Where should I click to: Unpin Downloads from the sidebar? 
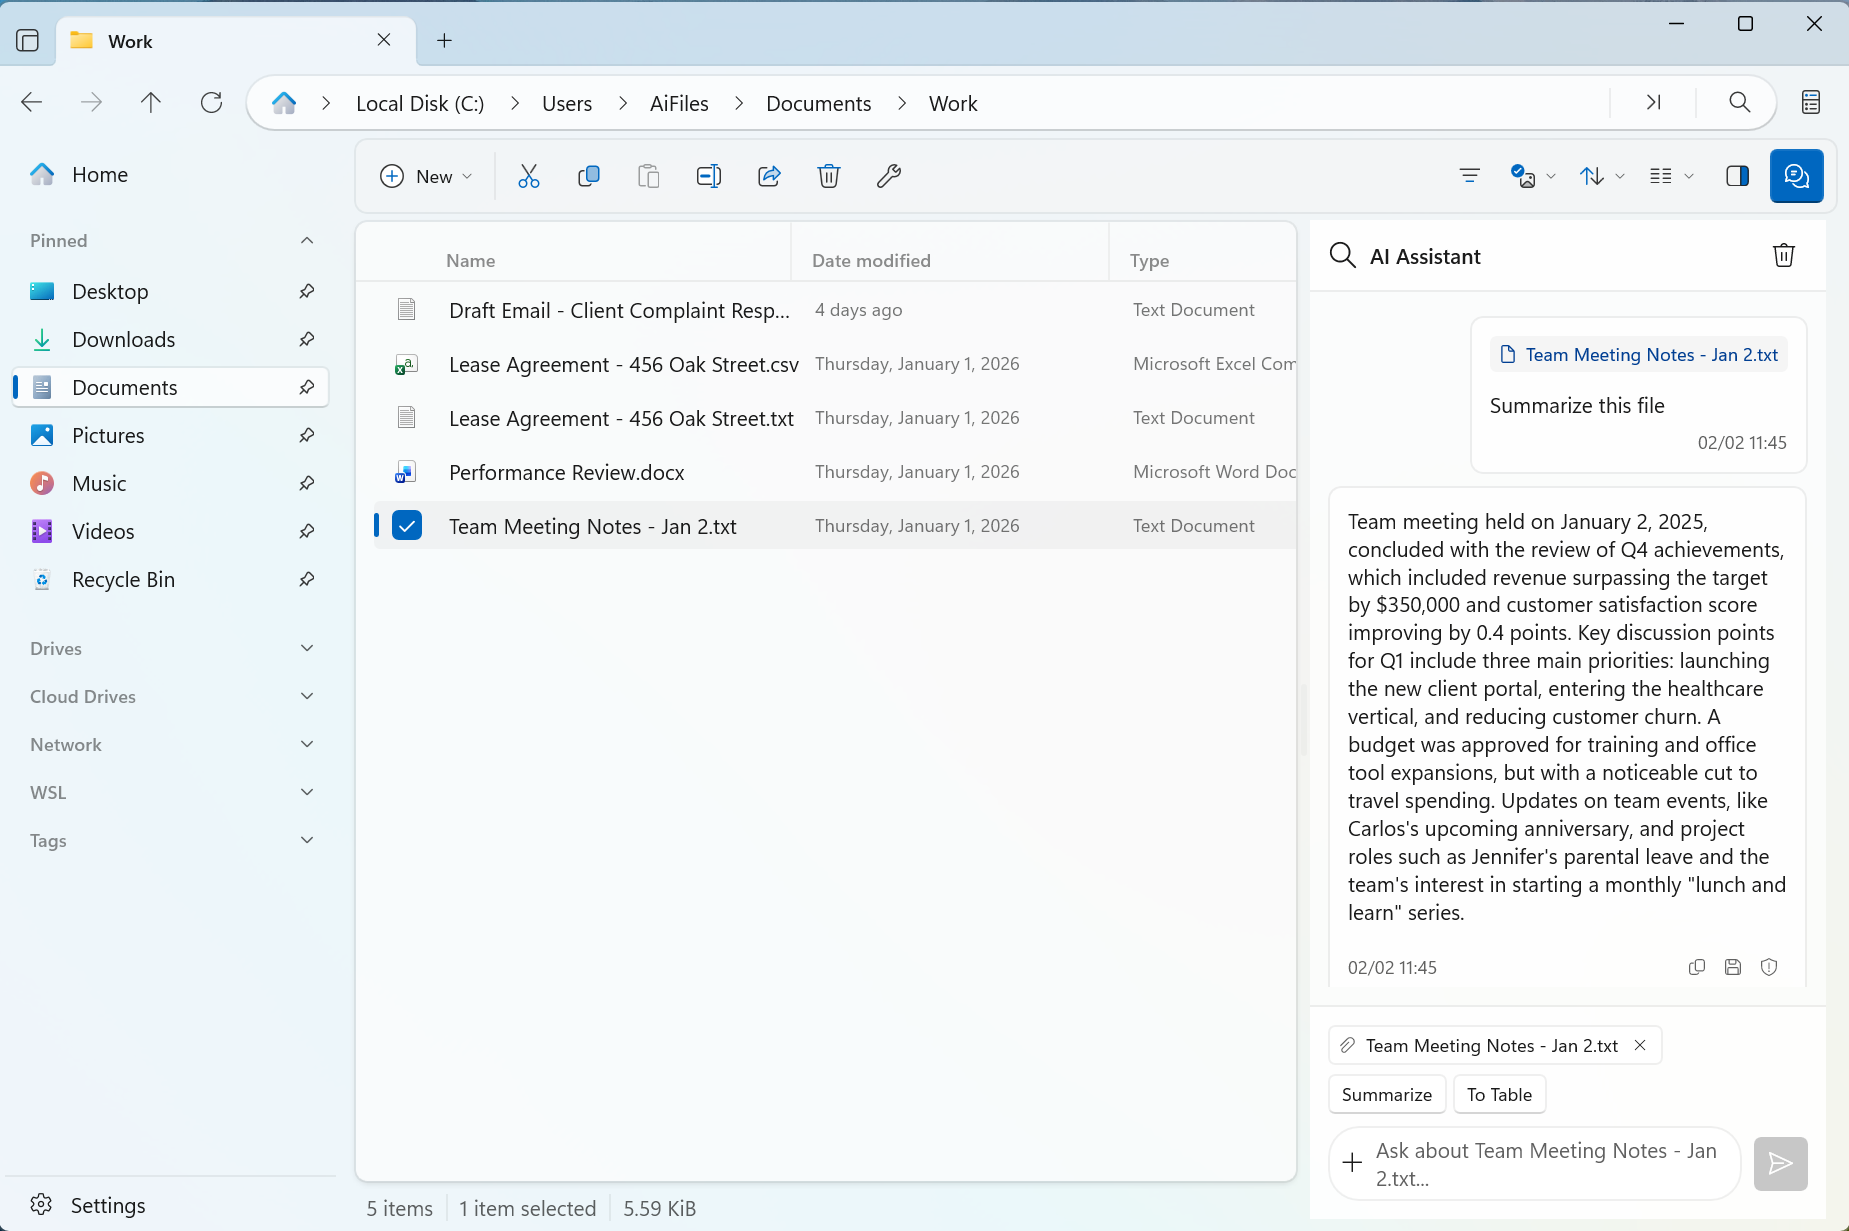point(307,339)
